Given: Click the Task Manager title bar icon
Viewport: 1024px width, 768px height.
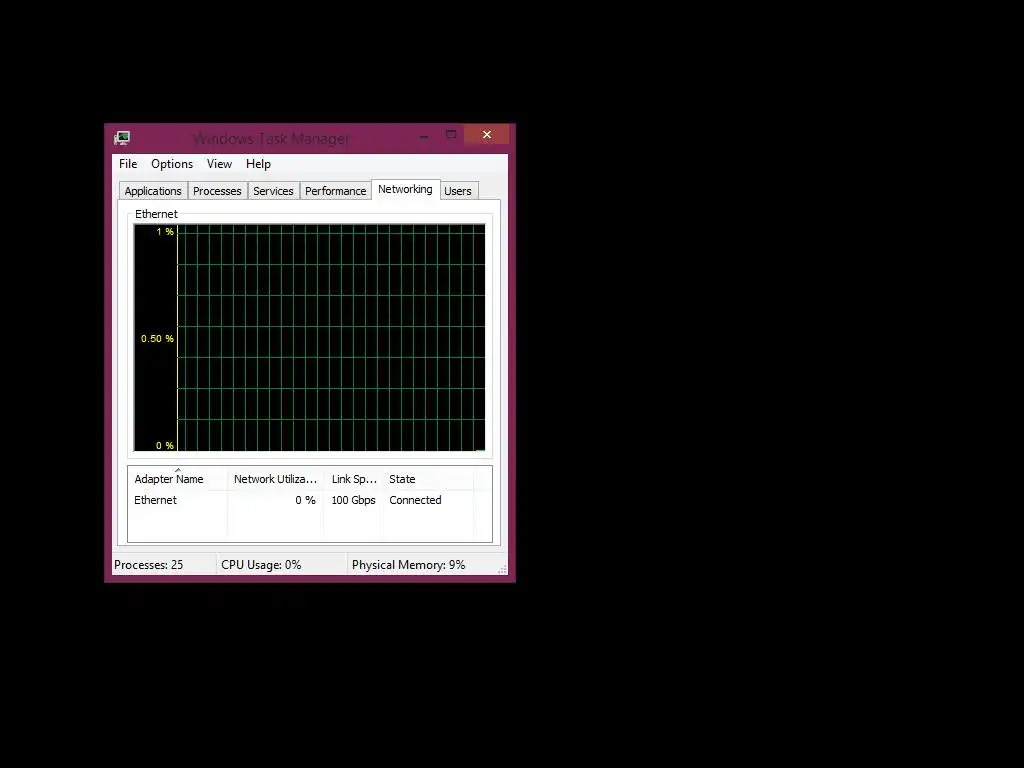Looking at the screenshot, I should click(x=122, y=138).
